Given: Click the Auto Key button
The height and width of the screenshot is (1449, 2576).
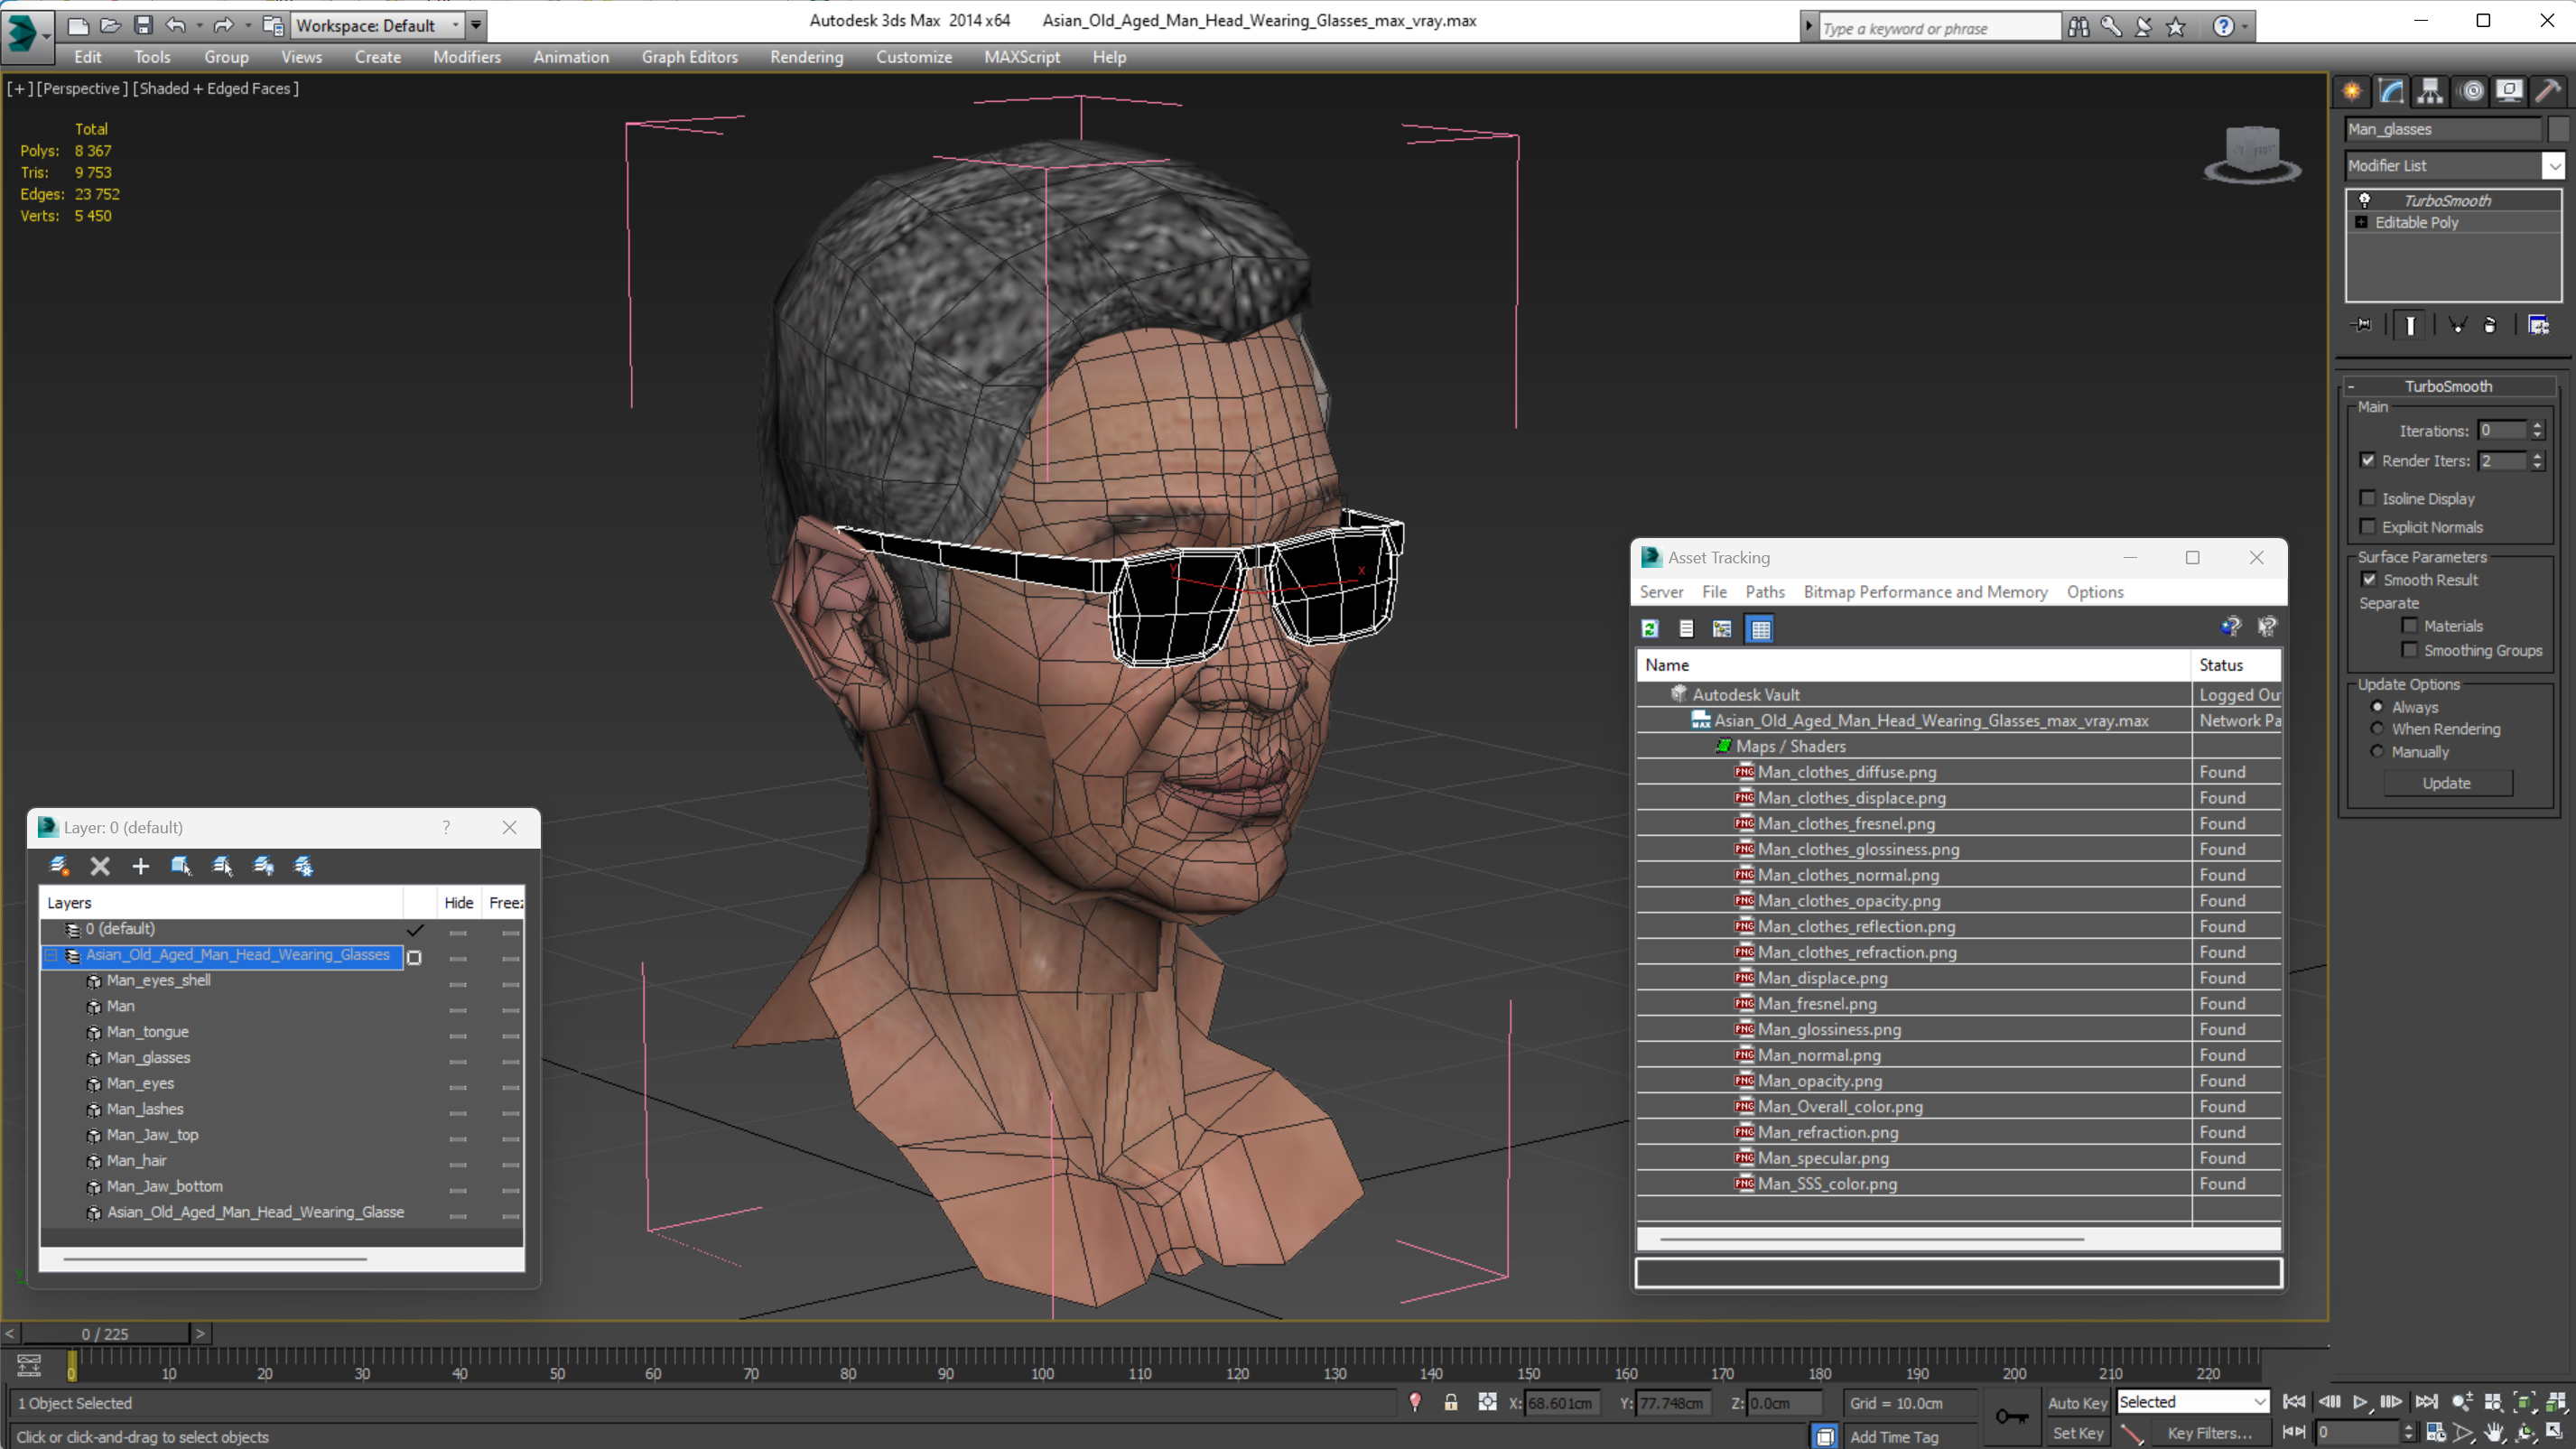Looking at the screenshot, I should pyautogui.click(x=2077, y=1403).
